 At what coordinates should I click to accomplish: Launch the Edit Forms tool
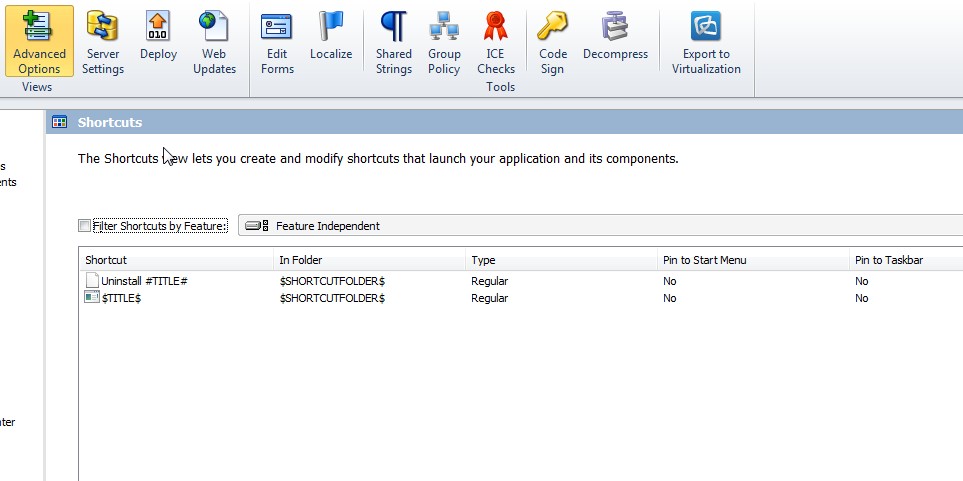coord(277,41)
